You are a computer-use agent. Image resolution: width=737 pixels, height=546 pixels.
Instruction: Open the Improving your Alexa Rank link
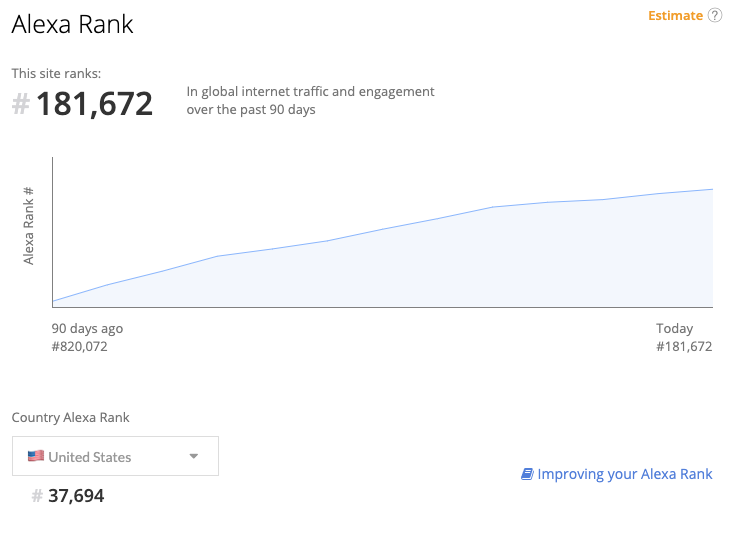(x=624, y=474)
